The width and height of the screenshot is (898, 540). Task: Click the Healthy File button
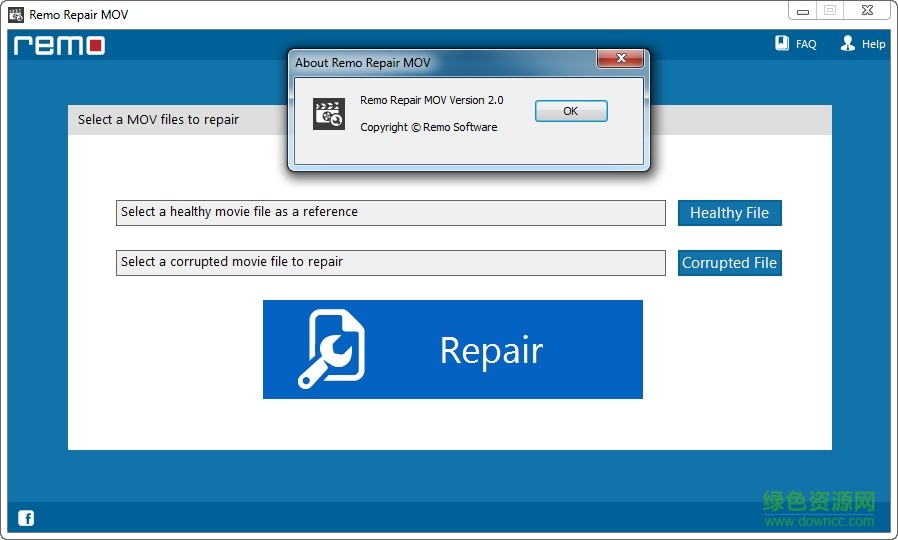(730, 213)
